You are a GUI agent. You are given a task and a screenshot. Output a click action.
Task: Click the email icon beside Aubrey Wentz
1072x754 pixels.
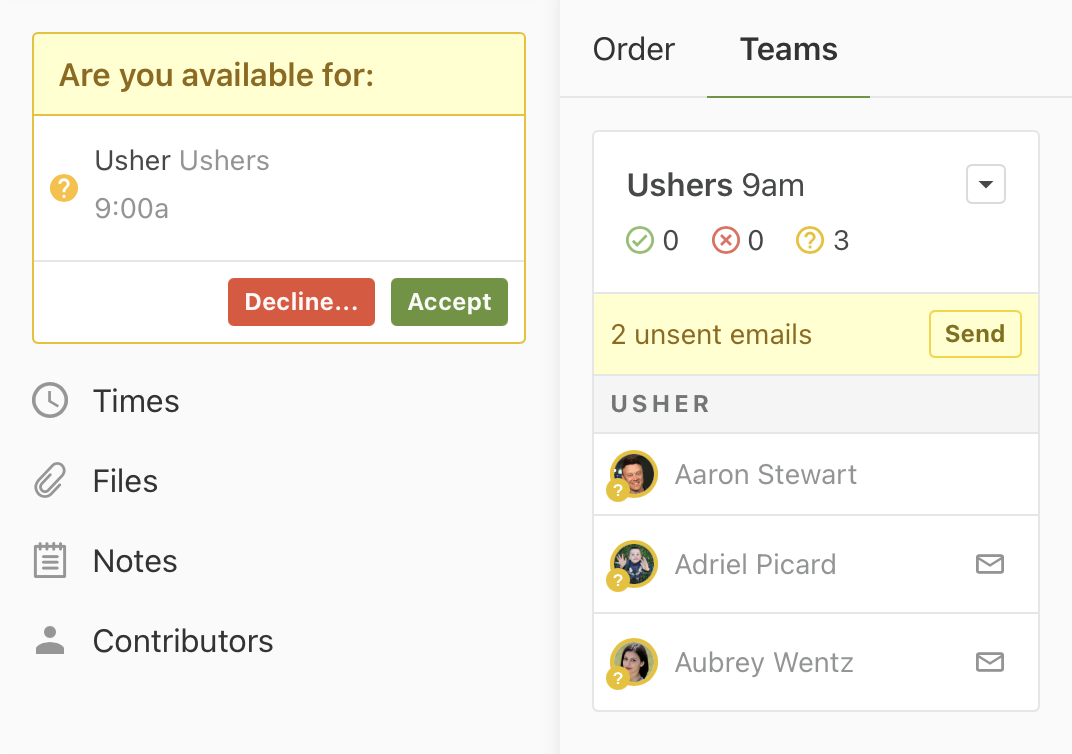(x=989, y=662)
